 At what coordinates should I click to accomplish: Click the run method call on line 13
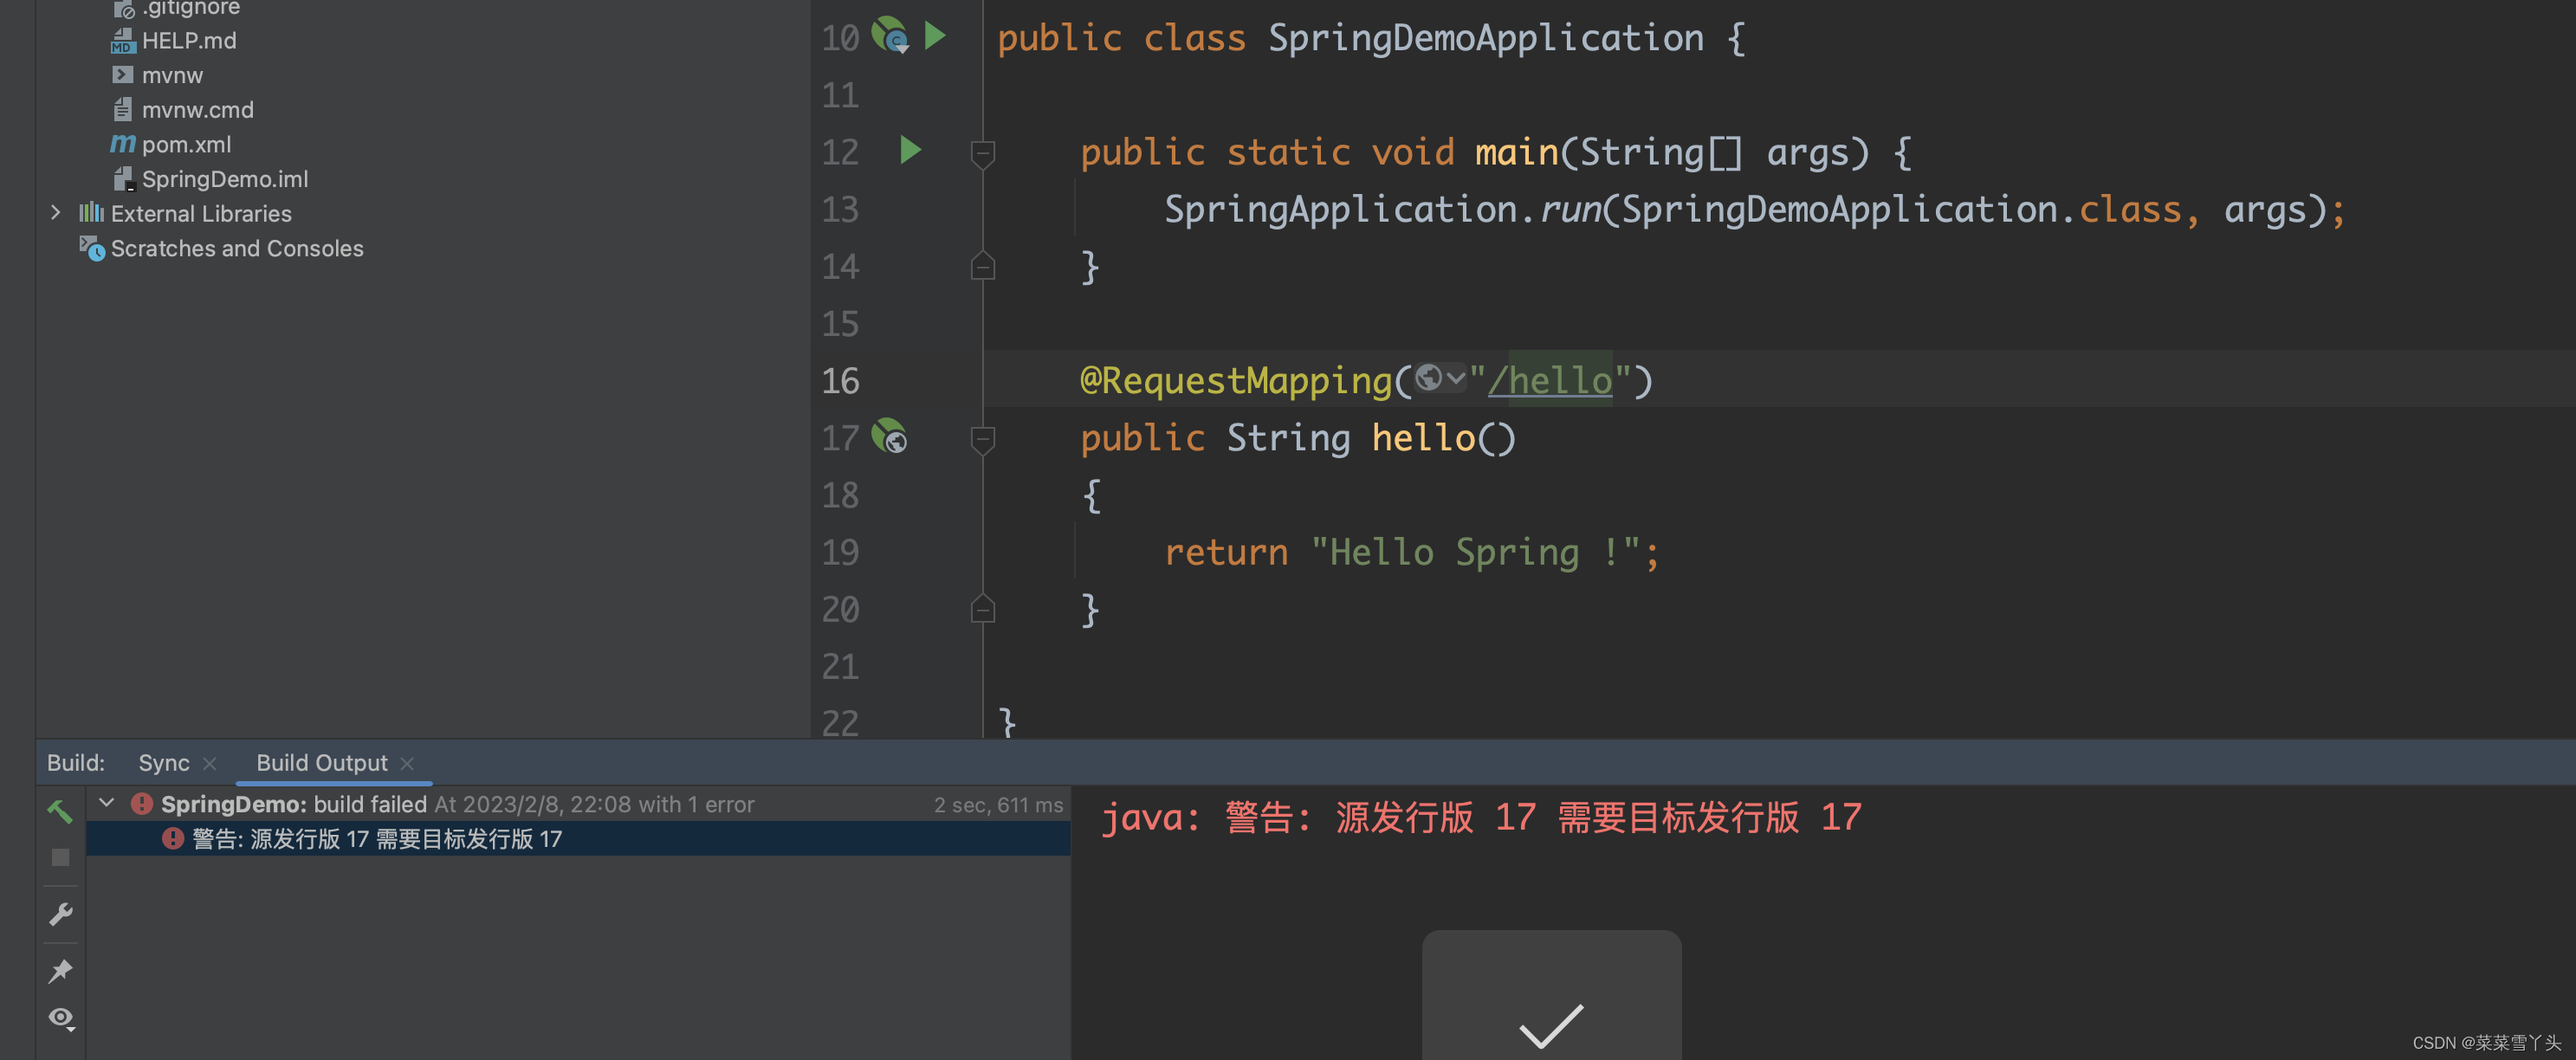[x=1570, y=210]
